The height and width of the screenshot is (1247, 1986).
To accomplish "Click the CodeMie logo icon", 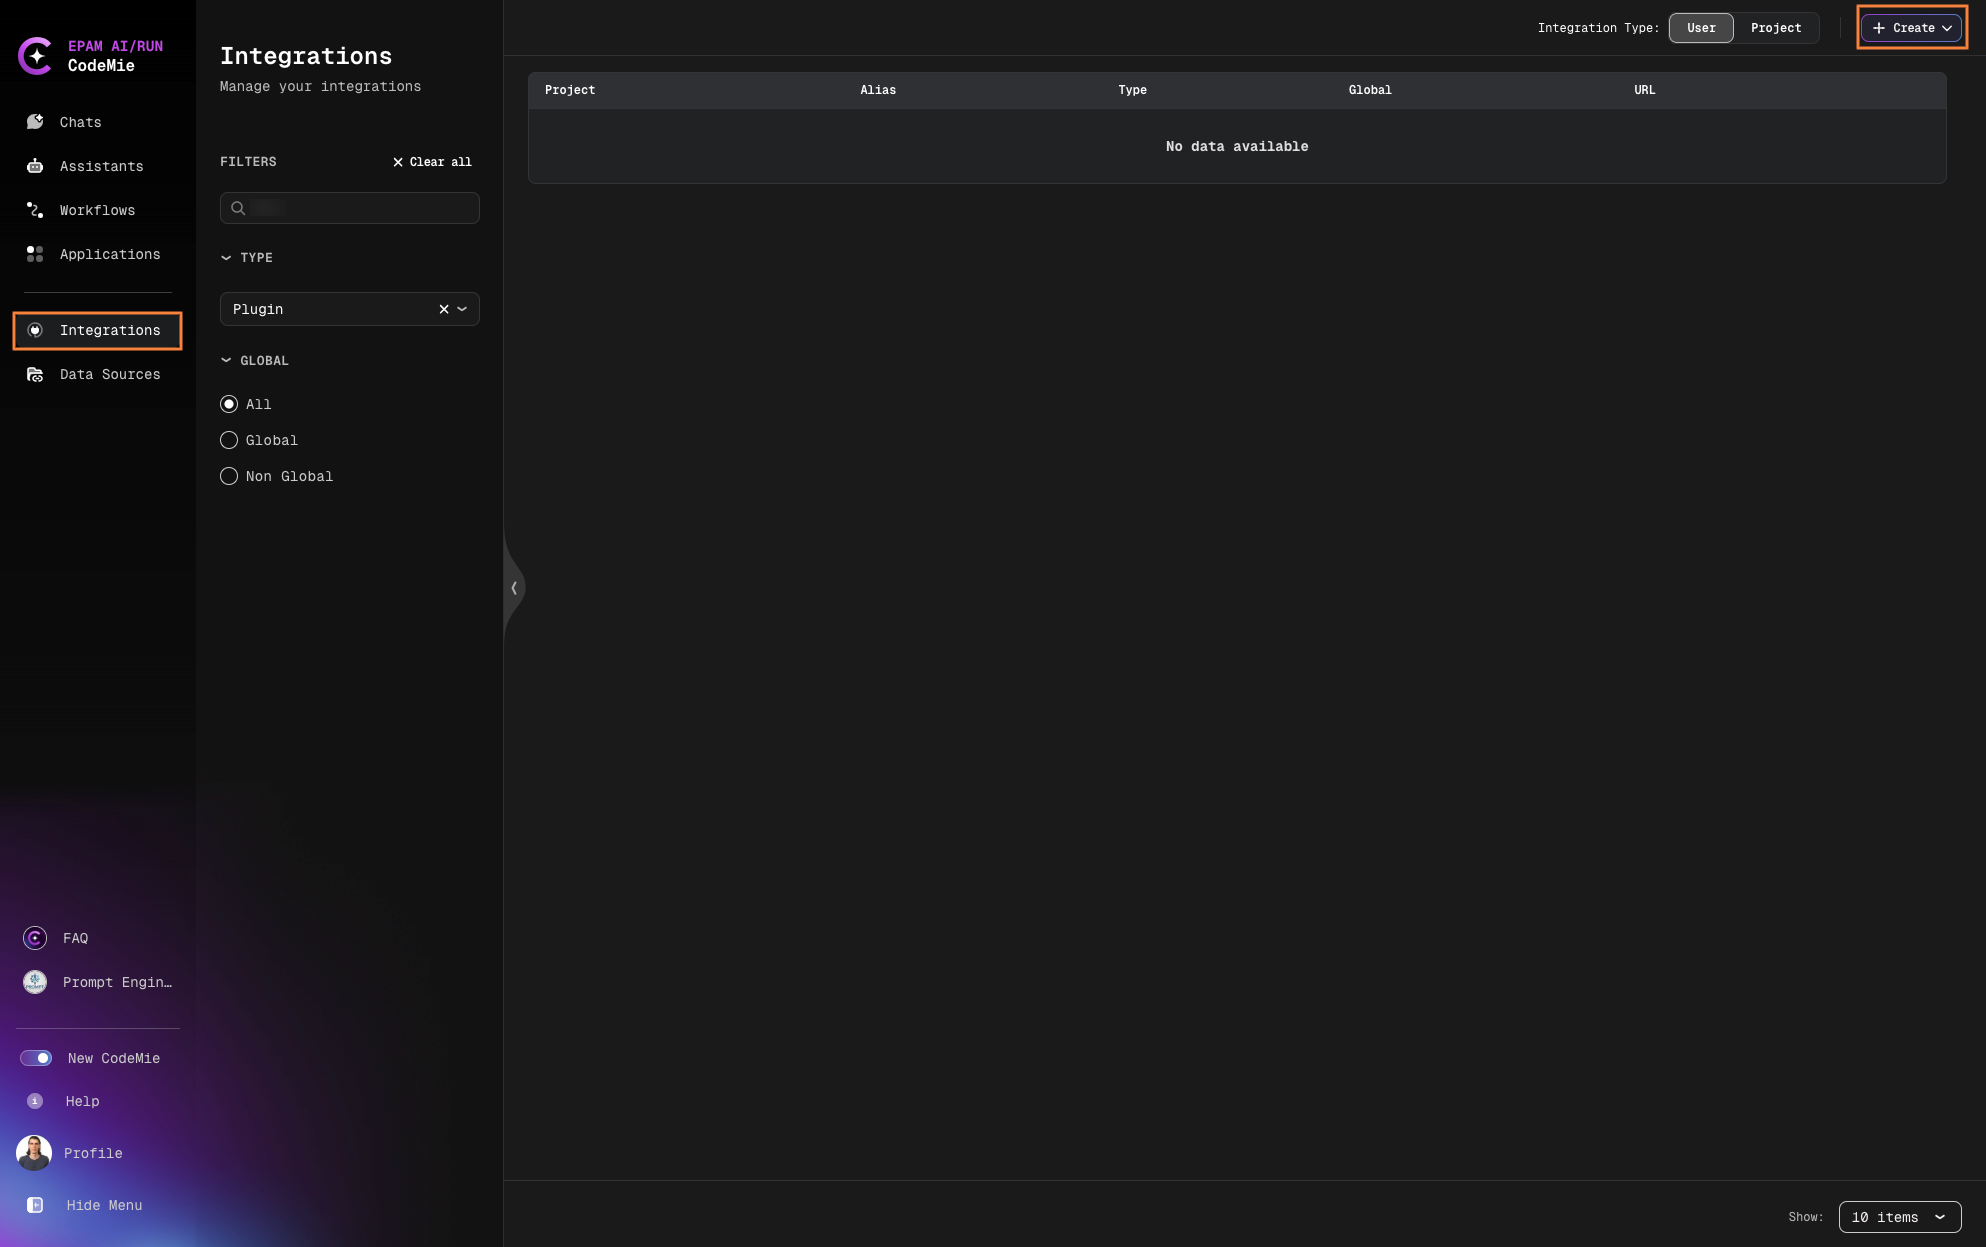I will point(36,56).
